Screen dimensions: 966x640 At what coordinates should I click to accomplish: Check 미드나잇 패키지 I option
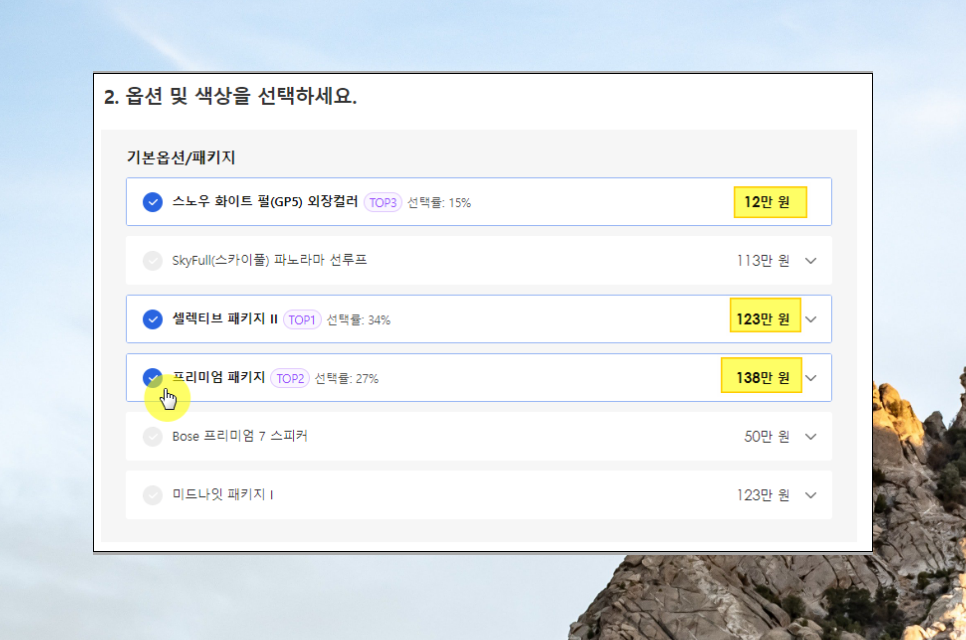coord(152,495)
